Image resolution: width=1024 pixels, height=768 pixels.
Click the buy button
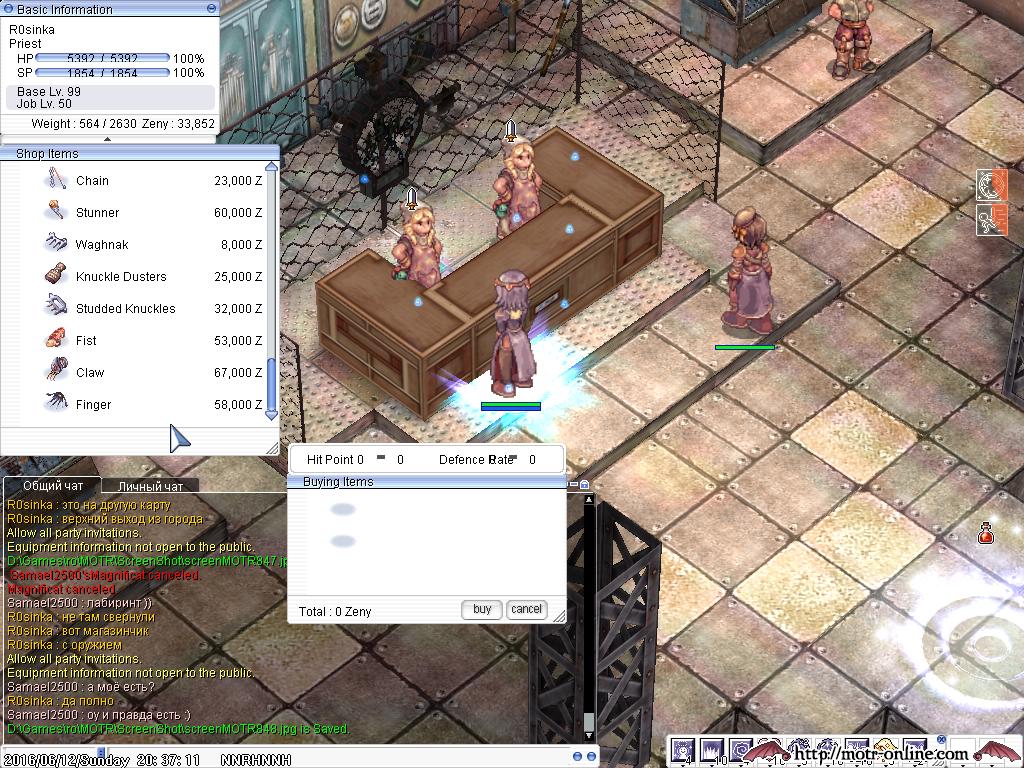click(x=482, y=609)
